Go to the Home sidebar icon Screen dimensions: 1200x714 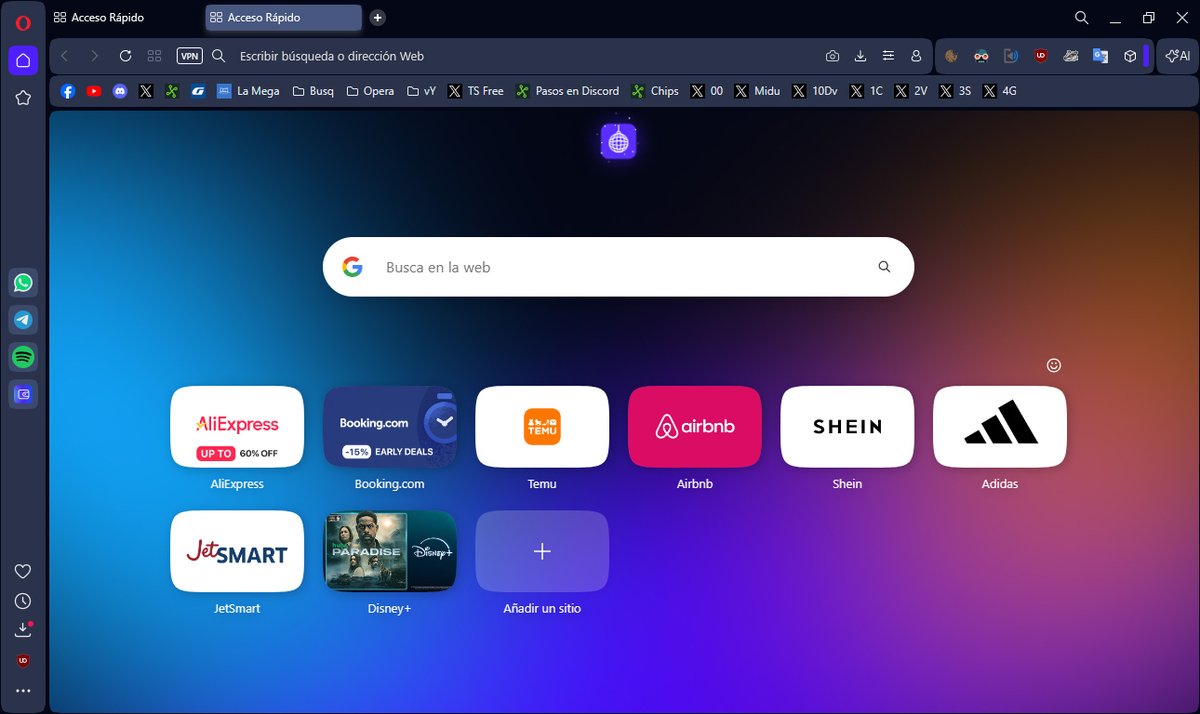(23, 61)
